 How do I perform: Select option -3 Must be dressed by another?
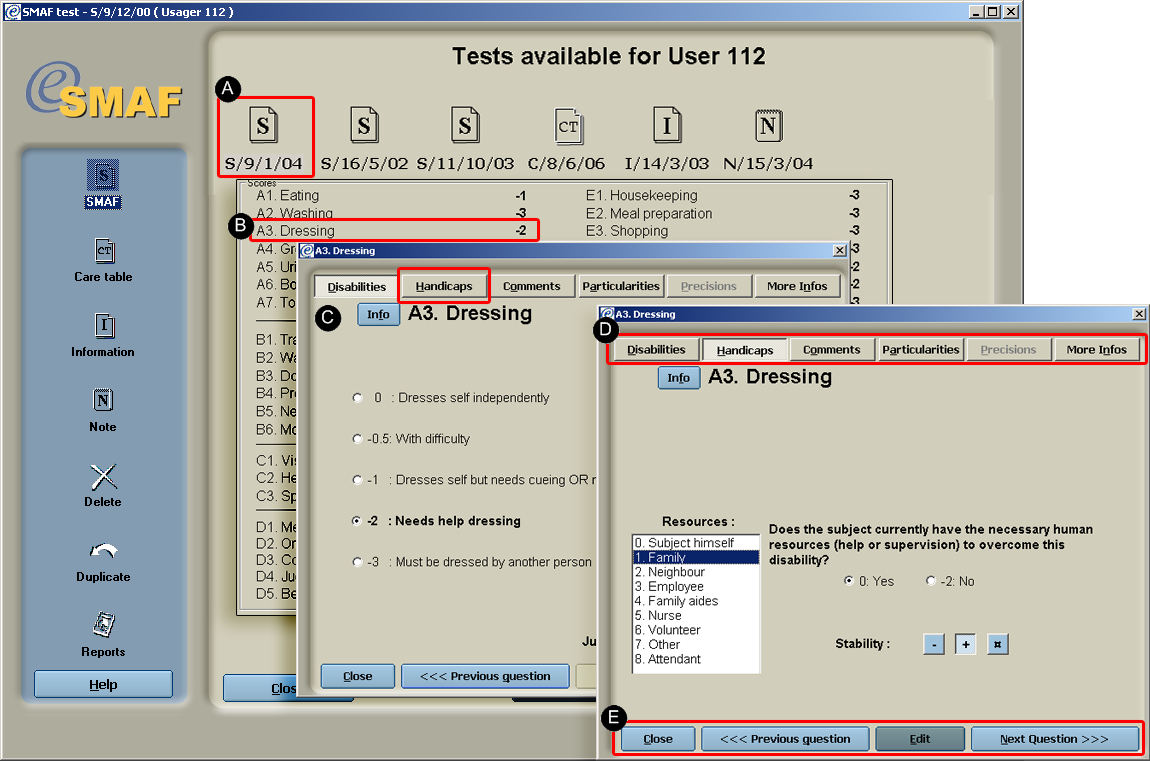coord(357,562)
